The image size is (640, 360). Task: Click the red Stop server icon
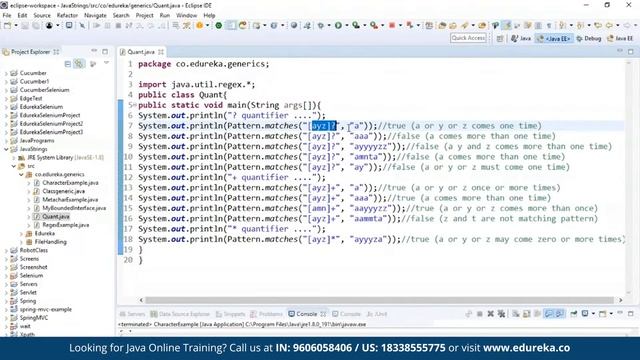[x=392, y=25]
